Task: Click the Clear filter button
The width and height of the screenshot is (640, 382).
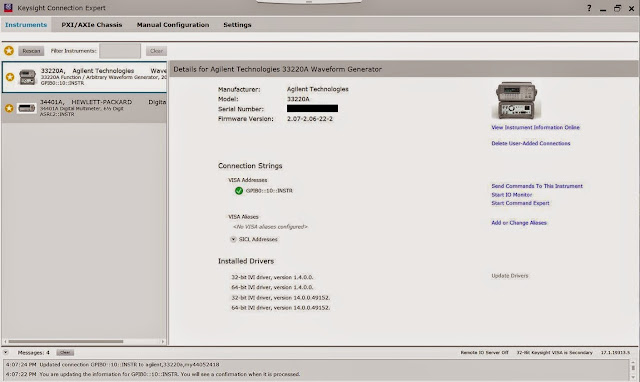Action: click(156, 51)
